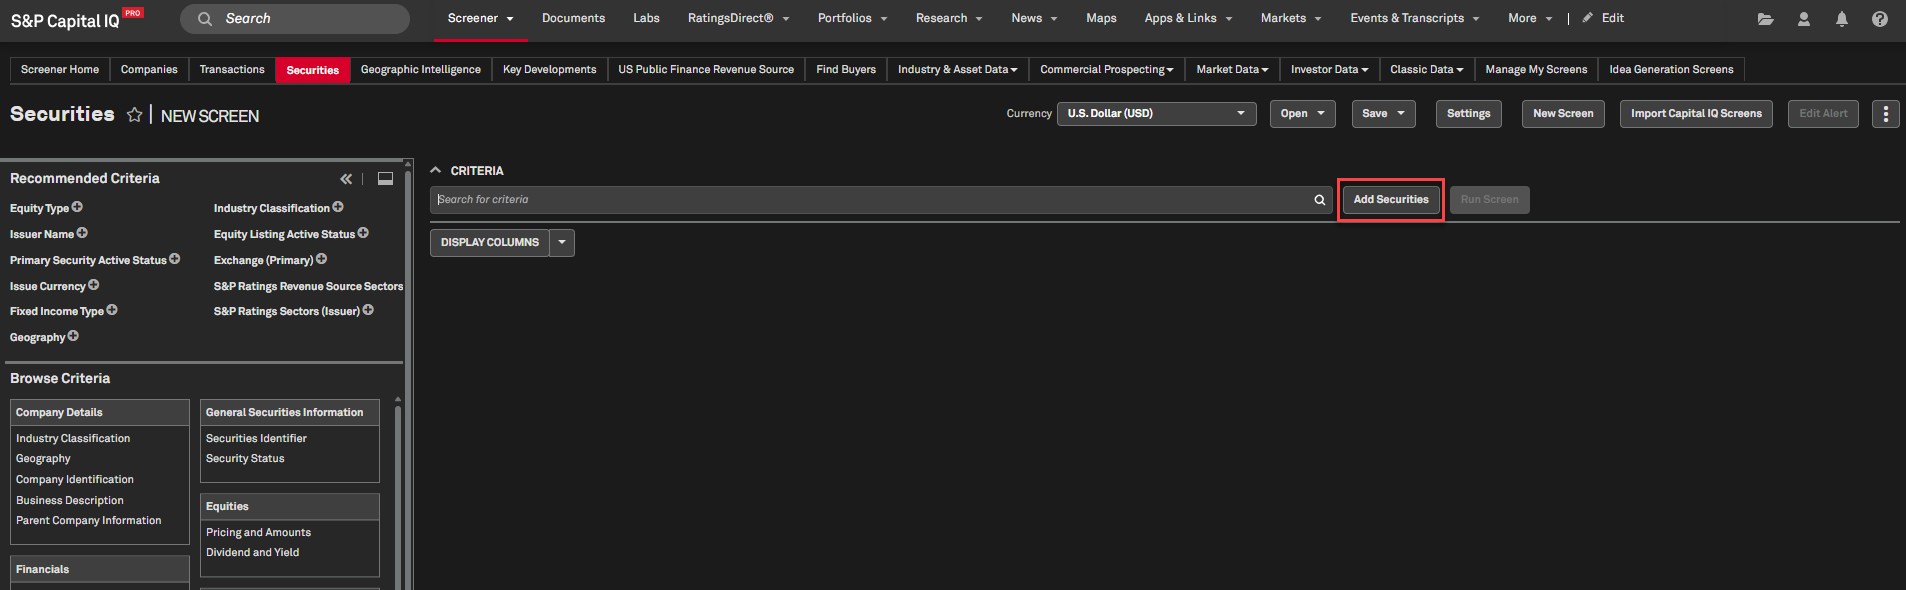
Task: Open the Display Columns dropdown arrow
Action: point(562,243)
